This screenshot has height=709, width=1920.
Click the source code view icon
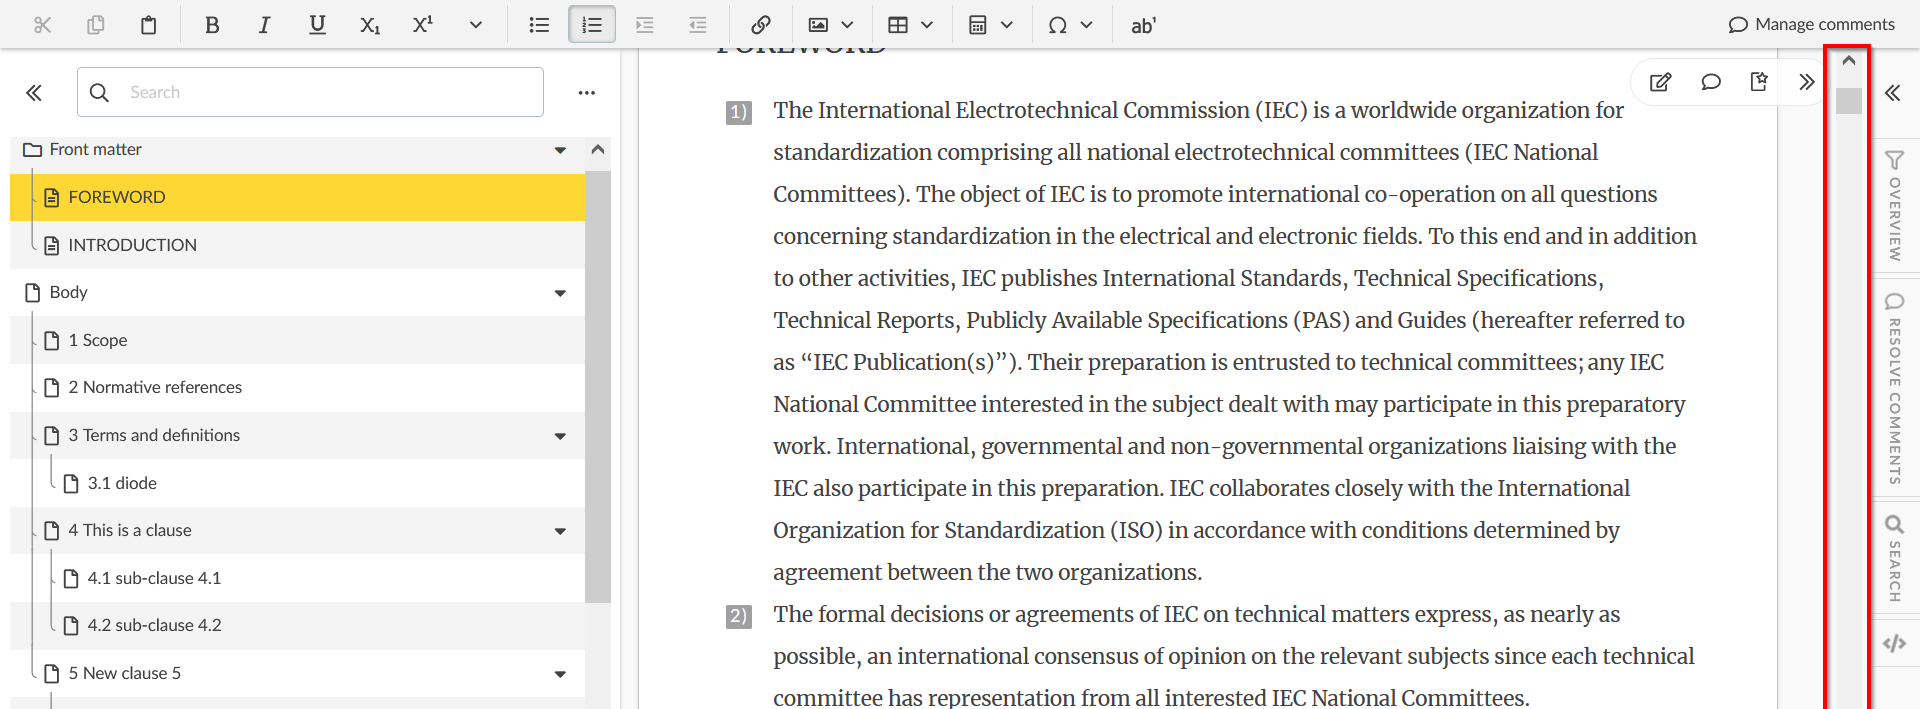(1894, 643)
